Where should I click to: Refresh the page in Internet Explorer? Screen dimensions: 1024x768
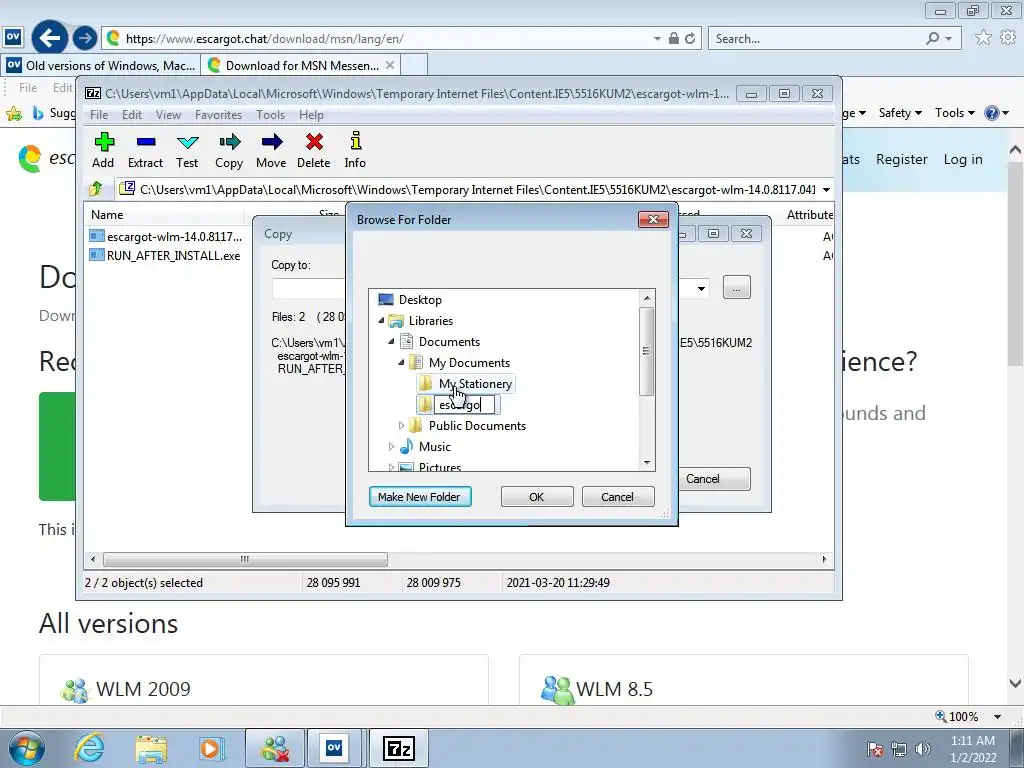click(690, 39)
